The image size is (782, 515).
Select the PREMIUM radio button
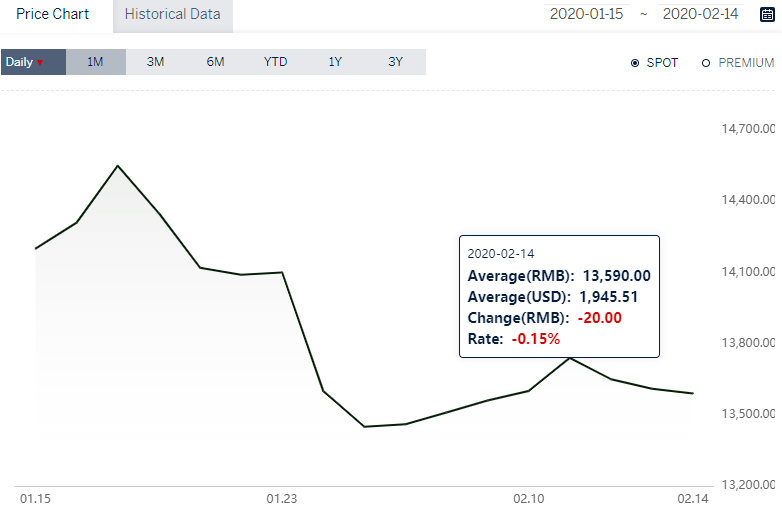coord(706,63)
